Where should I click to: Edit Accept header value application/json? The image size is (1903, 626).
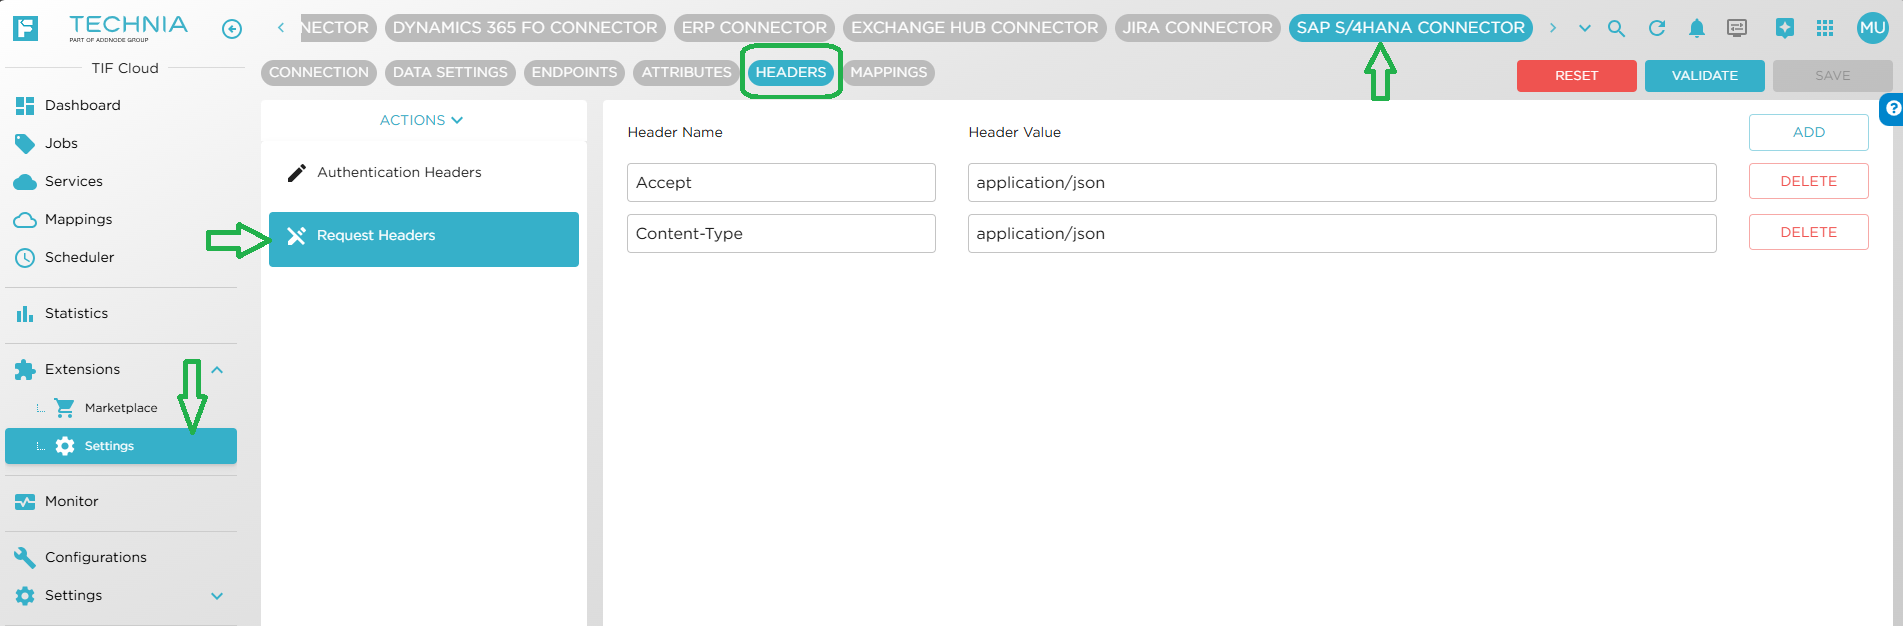(x=1342, y=182)
